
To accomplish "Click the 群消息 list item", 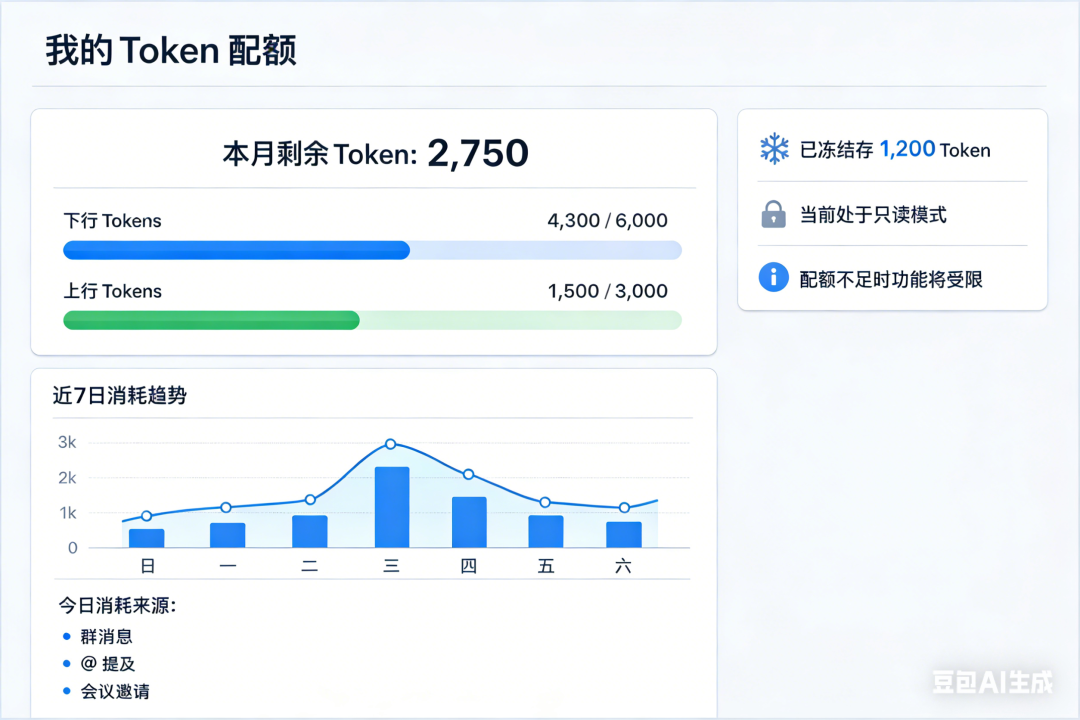I will pos(106,637).
